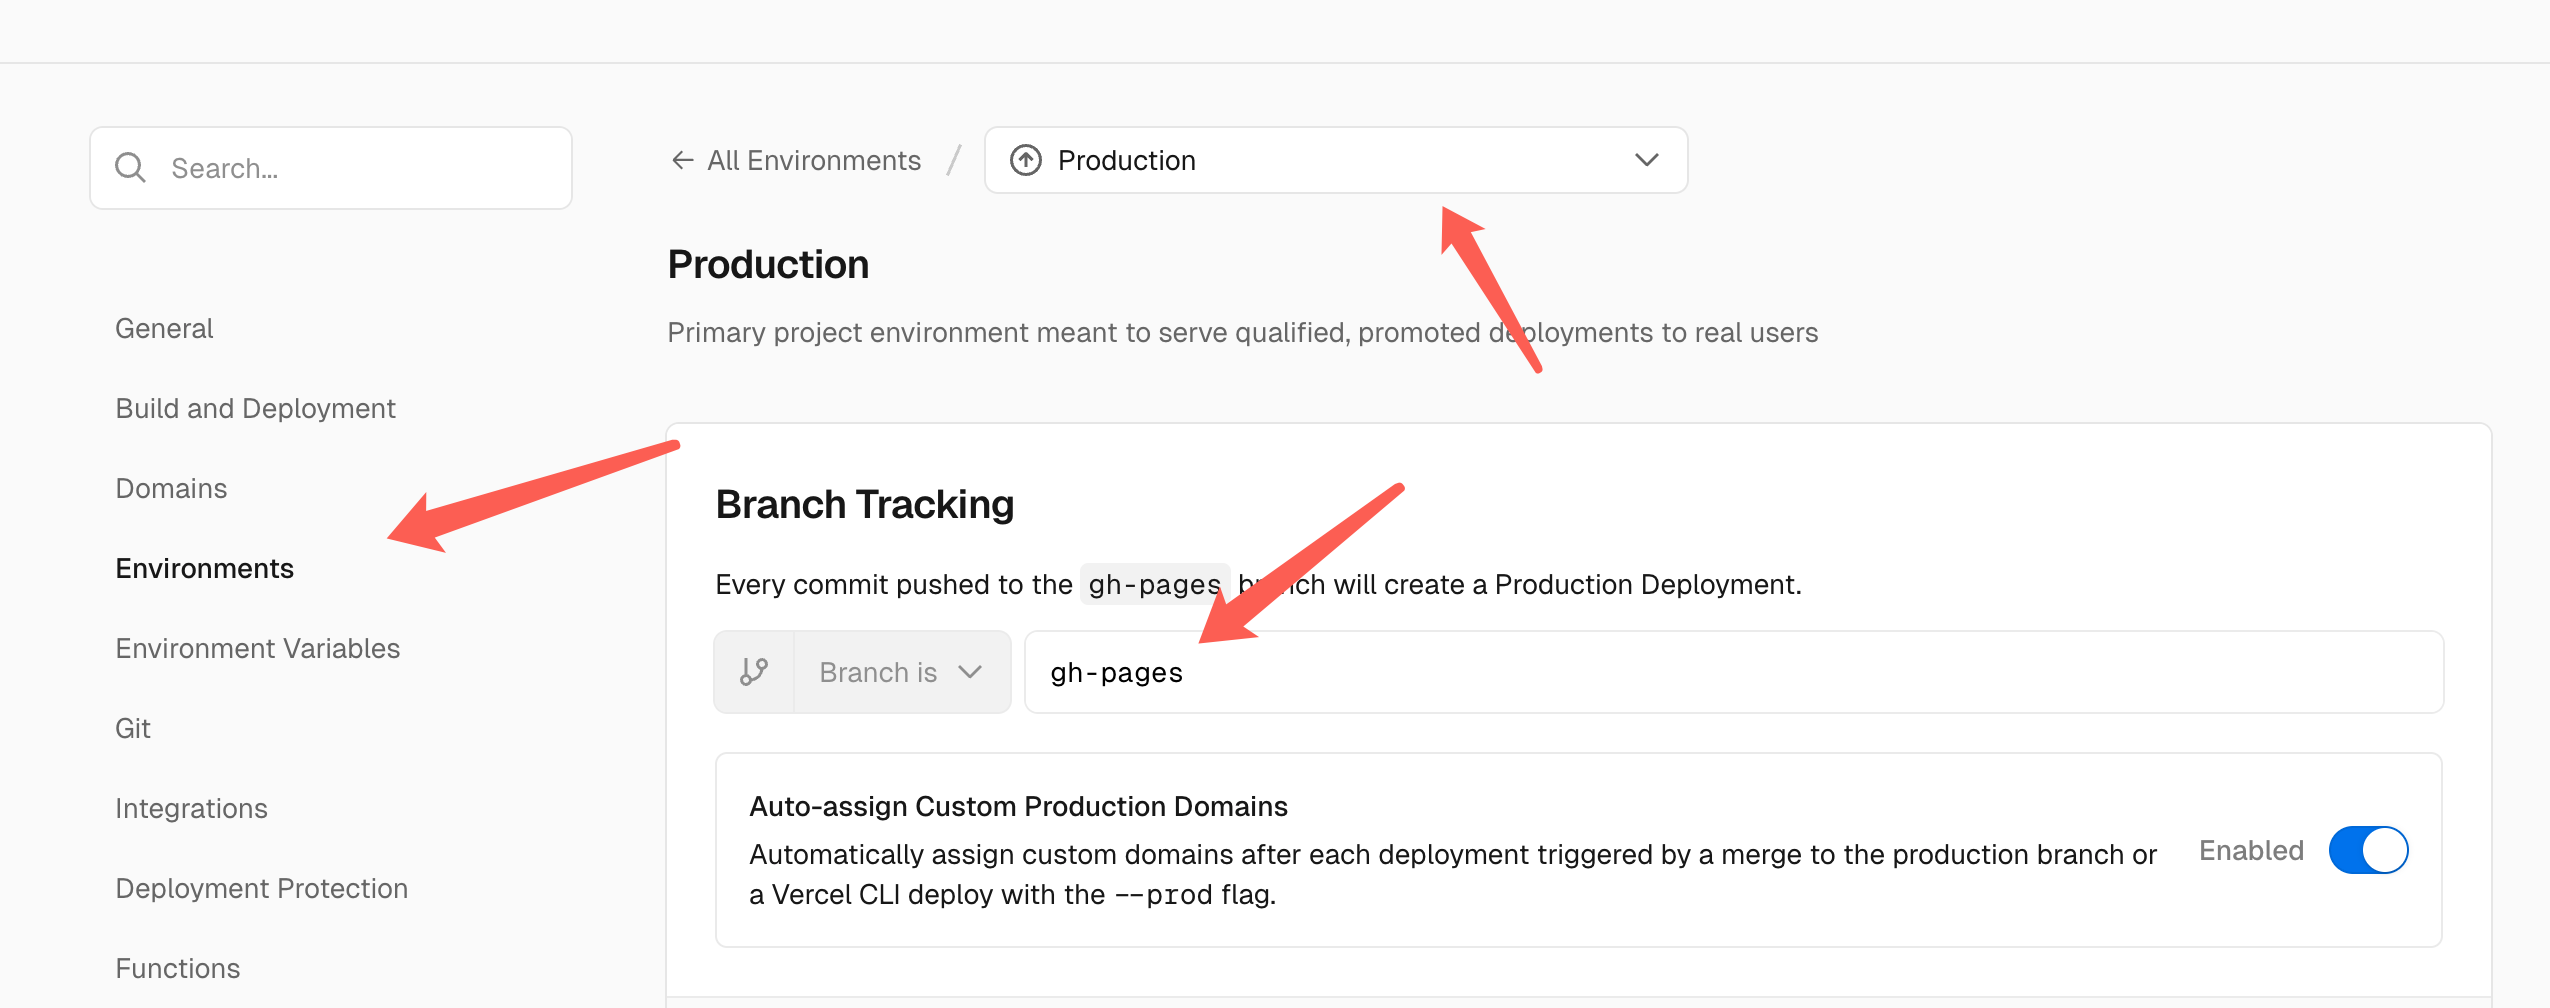Click the git branch icon
The height and width of the screenshot is (1008, 2550).
pos(754,672)
